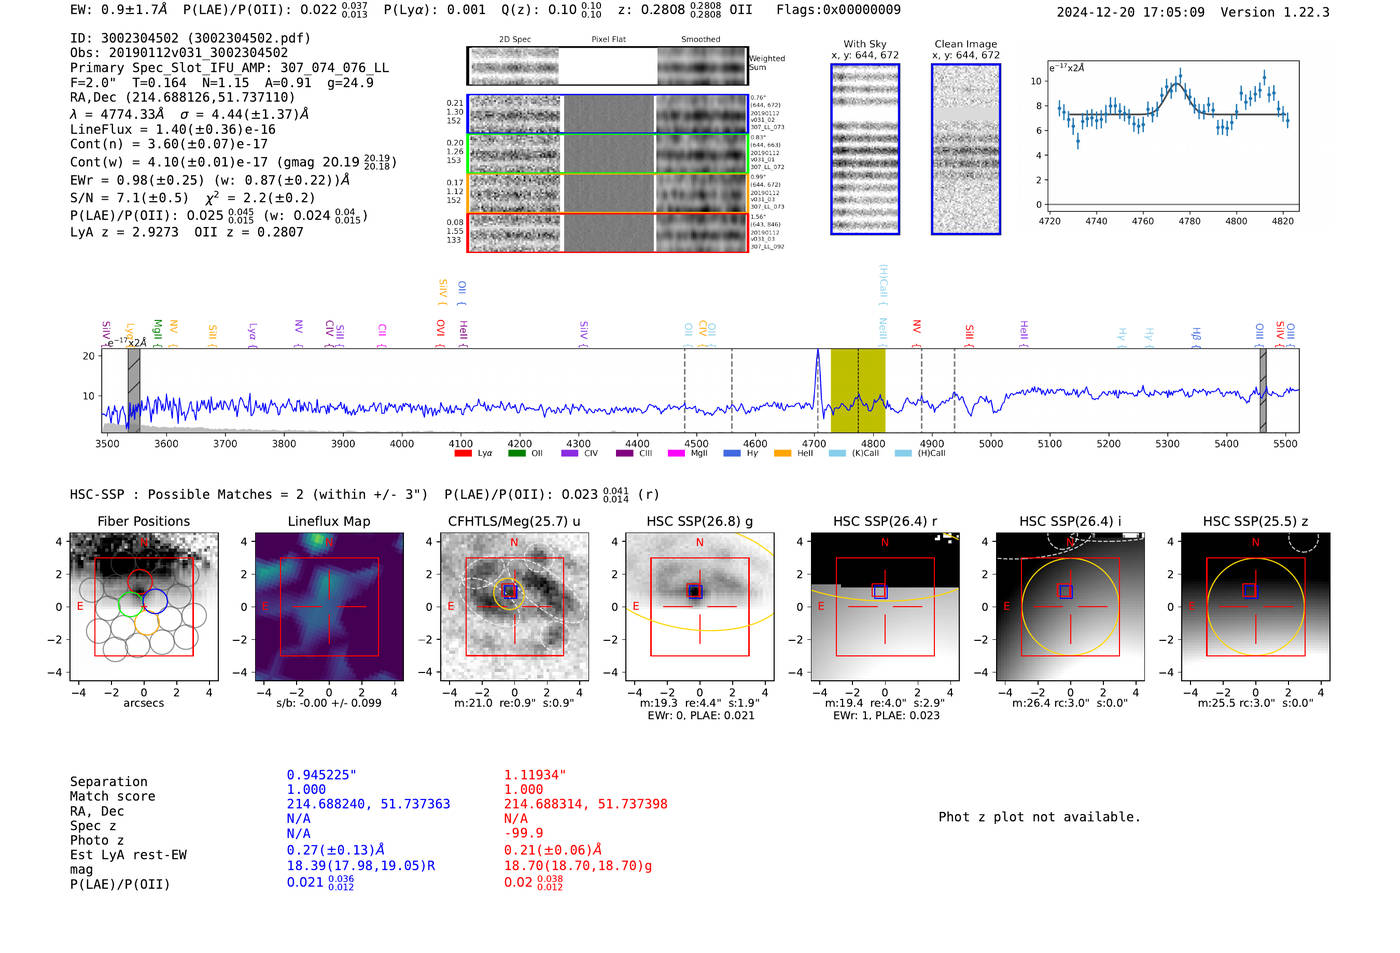Select the HSC SSP z-band cutout

[x=1256, y=607]
